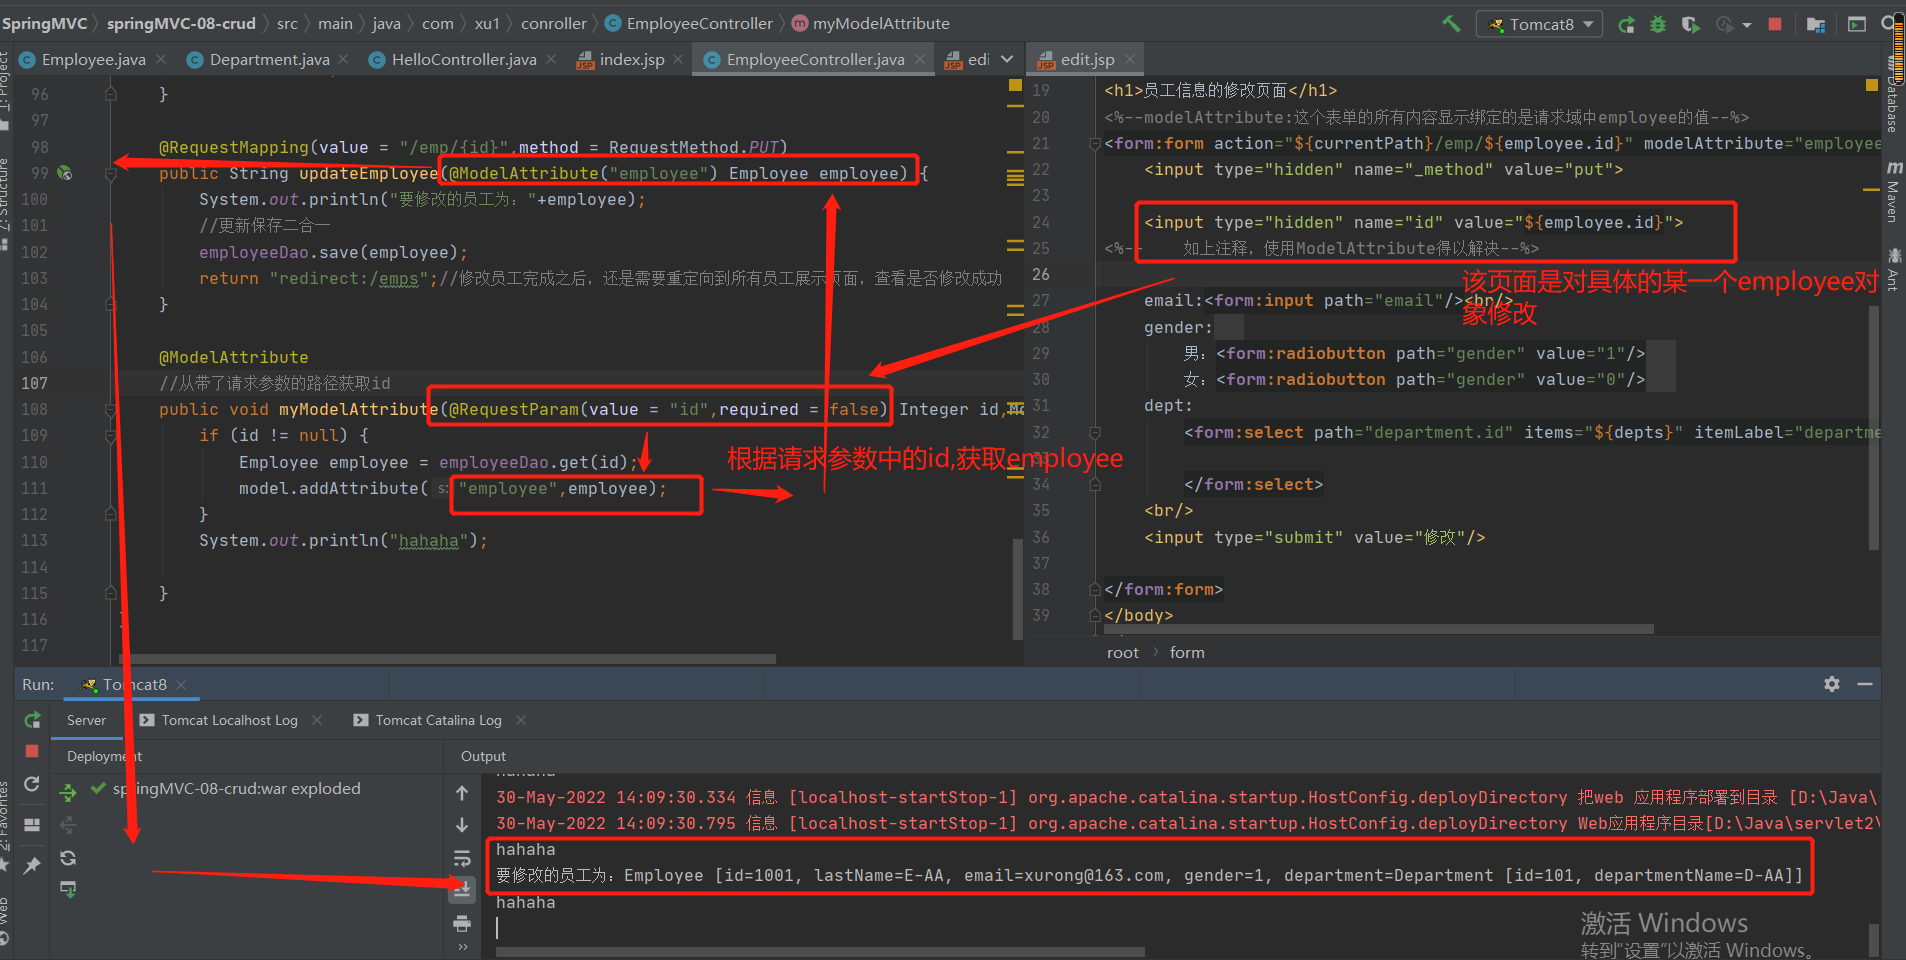Close the Tomcat8 run tab
The image size is (1906, 960).
181,685
